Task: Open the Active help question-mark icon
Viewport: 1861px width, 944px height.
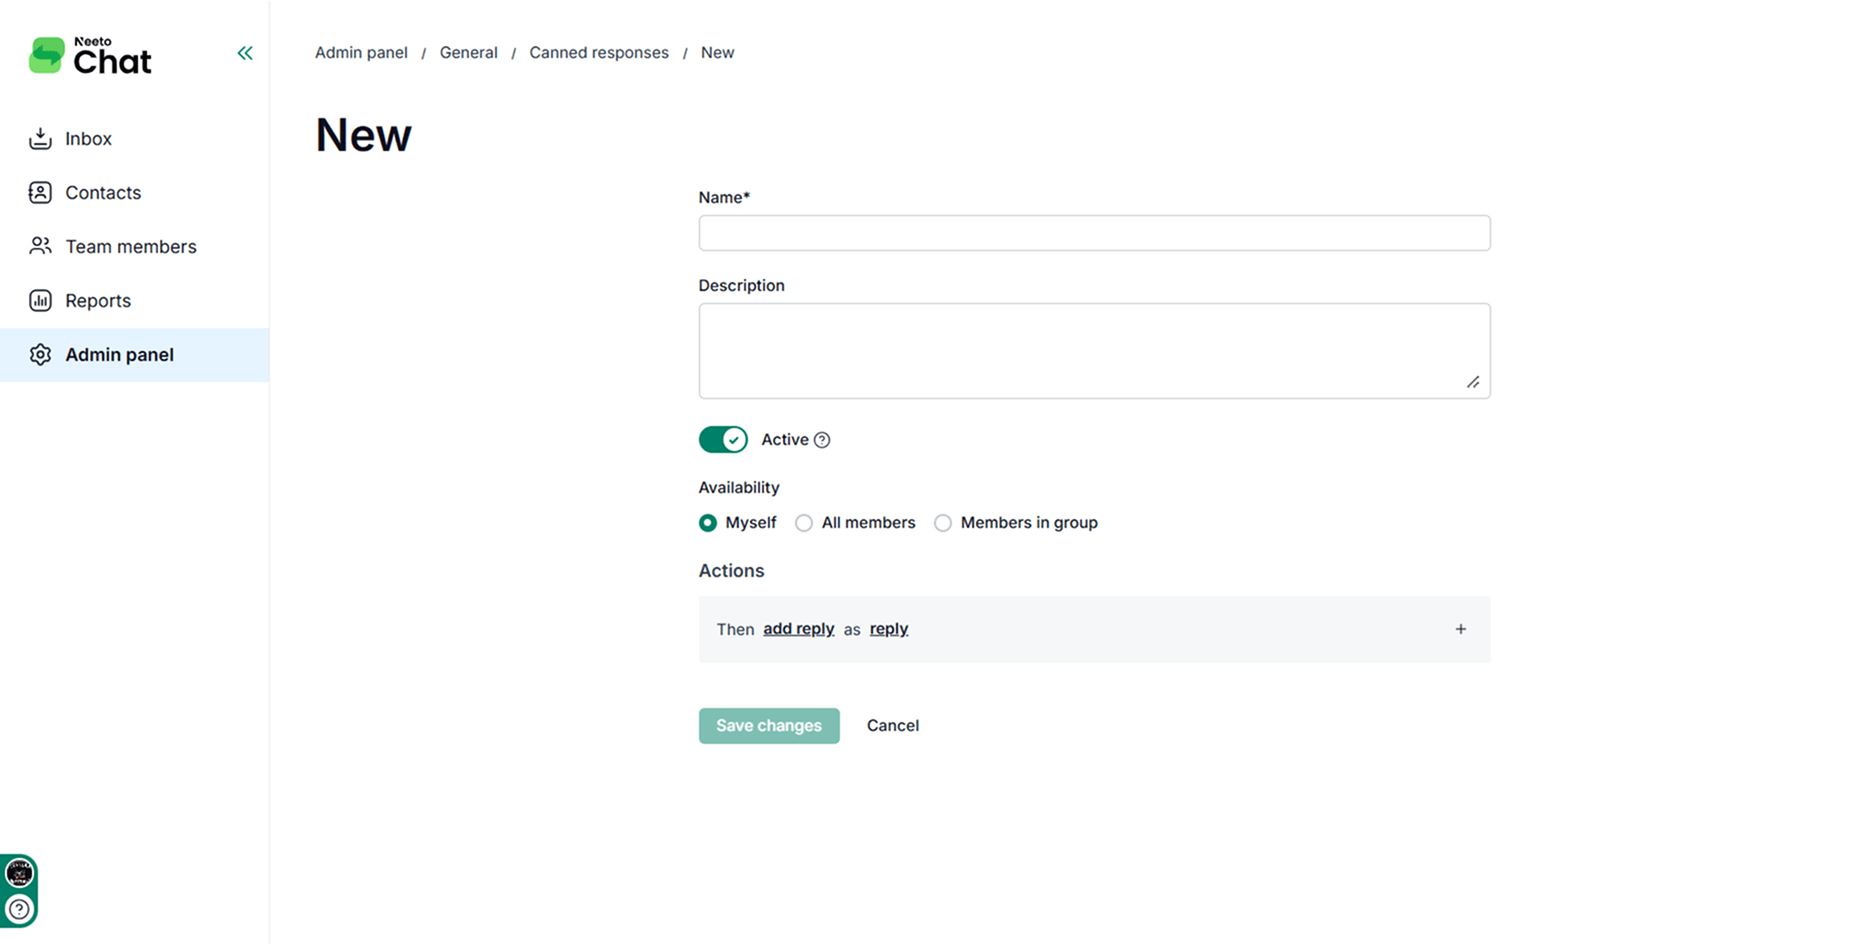Action: (x=822, y=440)
